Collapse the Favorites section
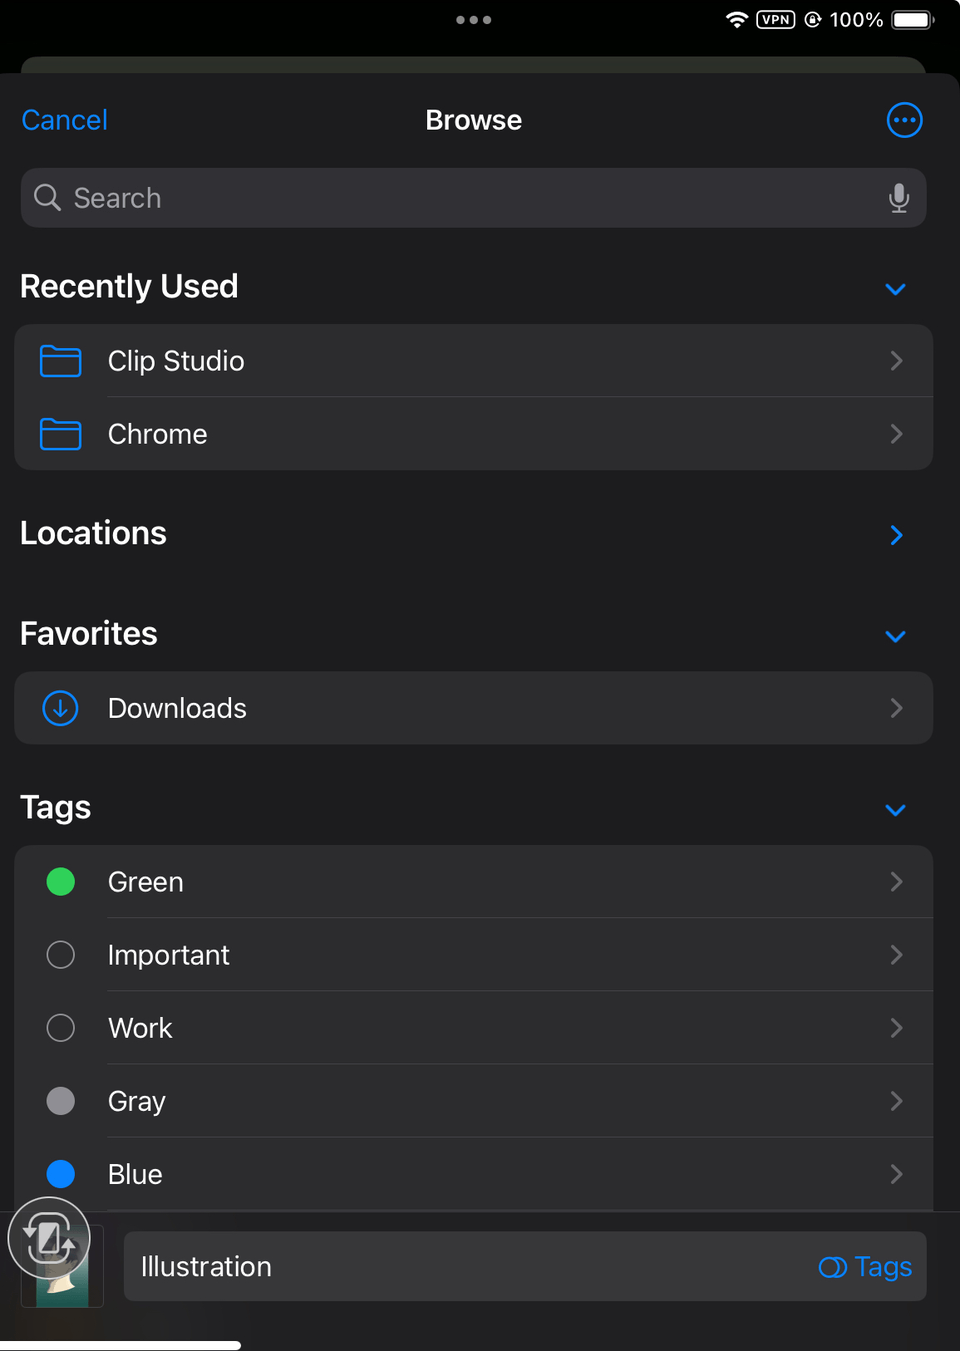The height and width of the screenshot is (1351, 960). (895, 636)
